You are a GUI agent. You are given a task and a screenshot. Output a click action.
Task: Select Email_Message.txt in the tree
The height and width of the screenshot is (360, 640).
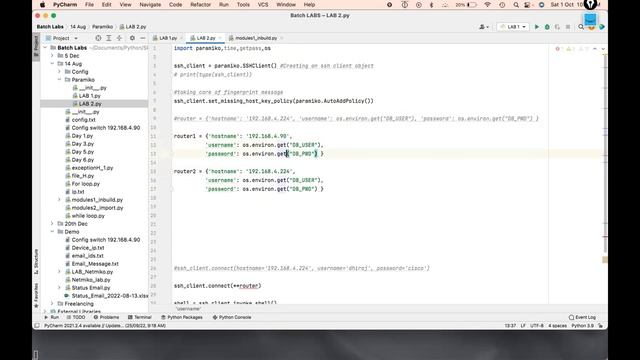pos(95,264)
